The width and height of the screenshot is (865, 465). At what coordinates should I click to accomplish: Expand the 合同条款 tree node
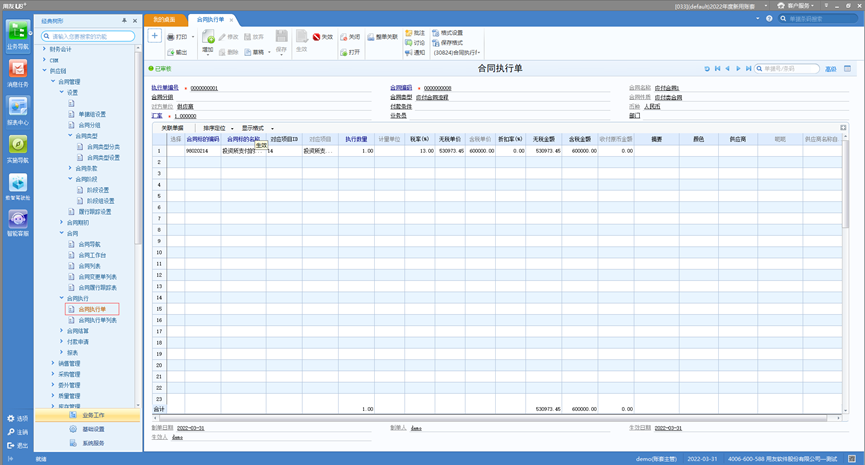[x=70, y=168]
